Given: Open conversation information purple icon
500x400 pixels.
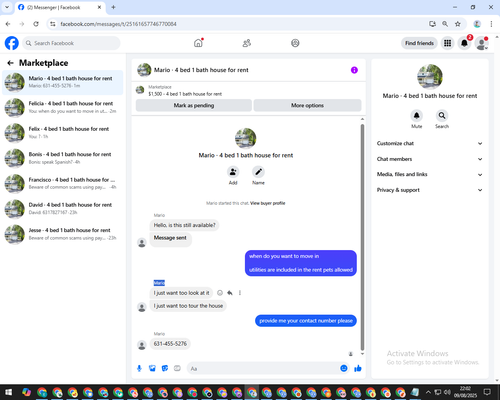Looking at the screenshot, I should 354,70.
